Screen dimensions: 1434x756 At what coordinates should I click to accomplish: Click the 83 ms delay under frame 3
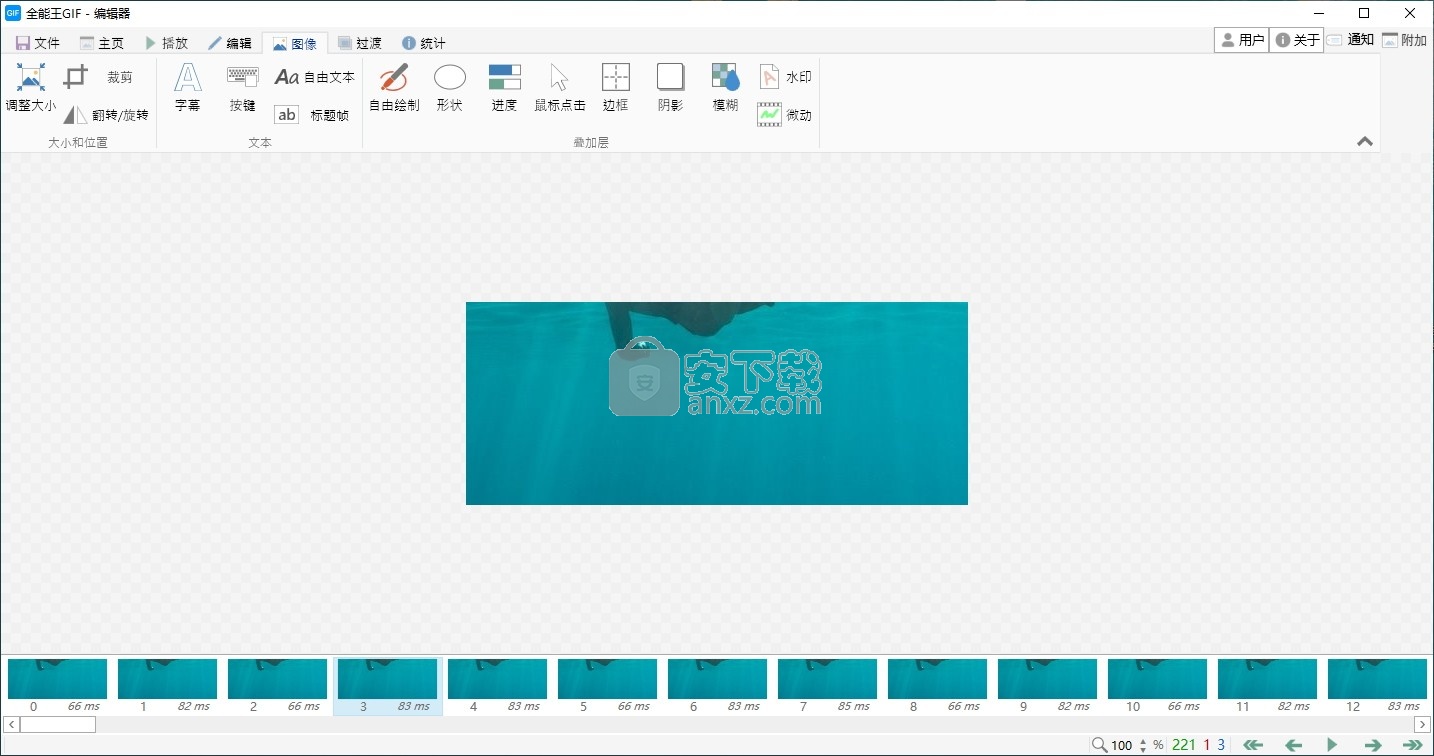[414, 706]
